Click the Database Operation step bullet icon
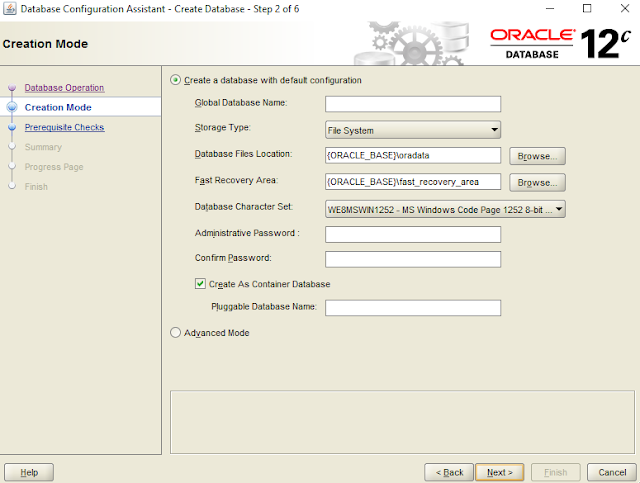 (12, 87)
